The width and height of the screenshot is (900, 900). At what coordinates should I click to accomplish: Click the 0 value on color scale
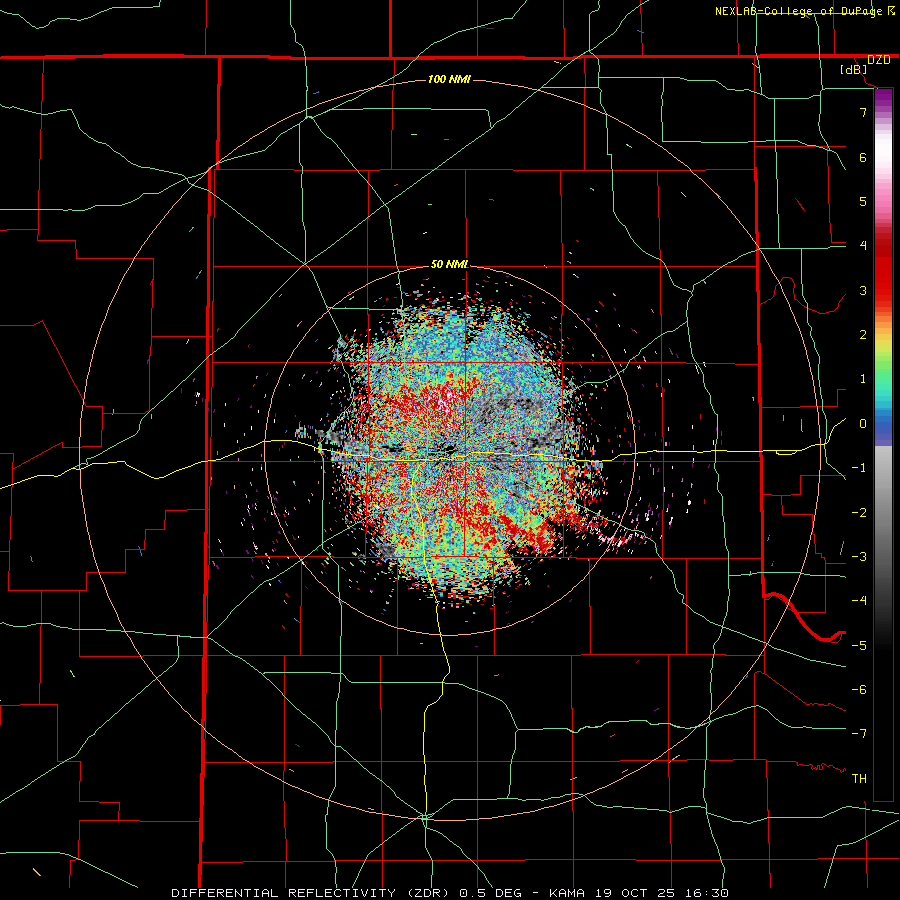863,424
